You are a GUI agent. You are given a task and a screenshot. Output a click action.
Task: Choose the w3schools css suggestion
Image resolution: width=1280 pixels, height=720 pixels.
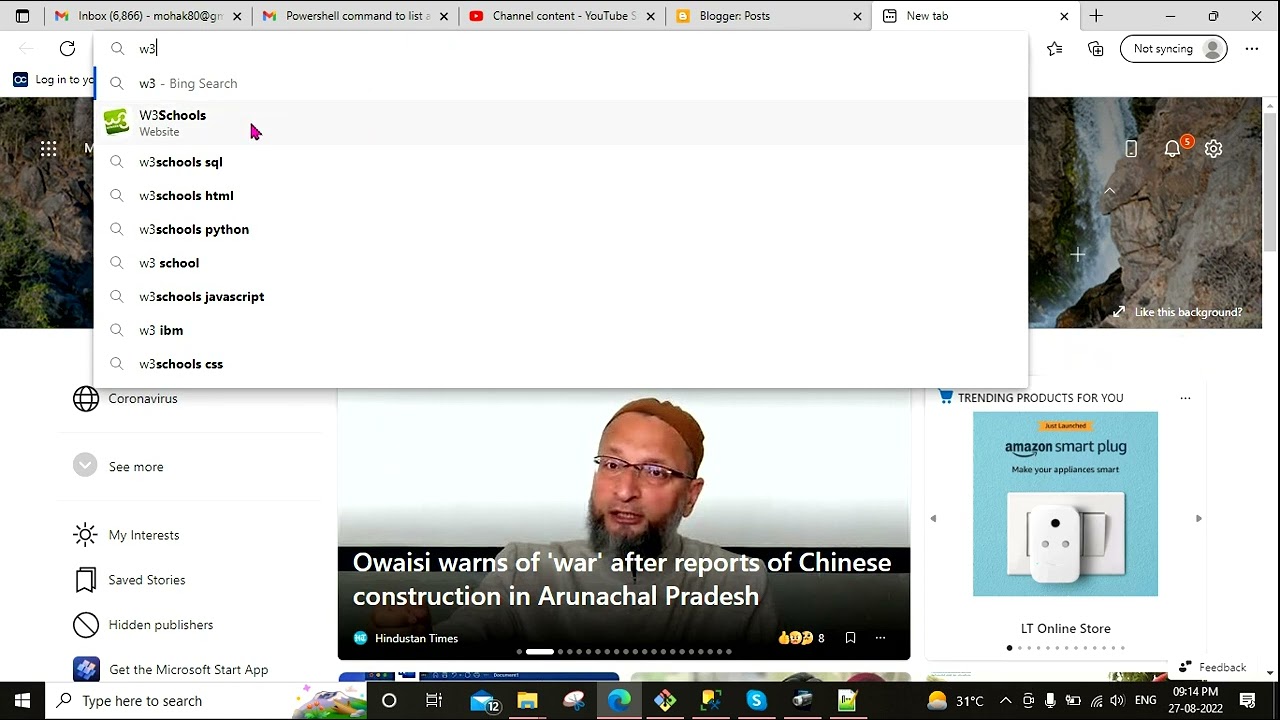click(560, 364)
